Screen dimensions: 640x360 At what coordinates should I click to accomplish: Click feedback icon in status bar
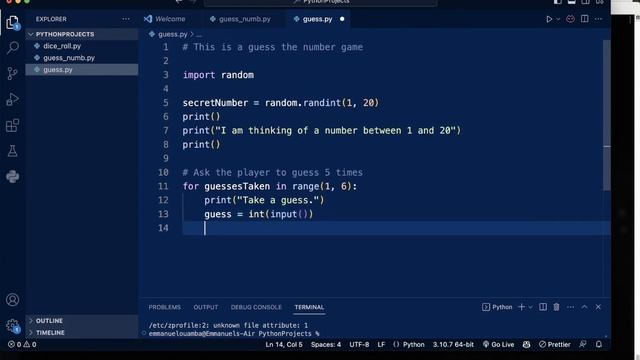tap(583, 344)
